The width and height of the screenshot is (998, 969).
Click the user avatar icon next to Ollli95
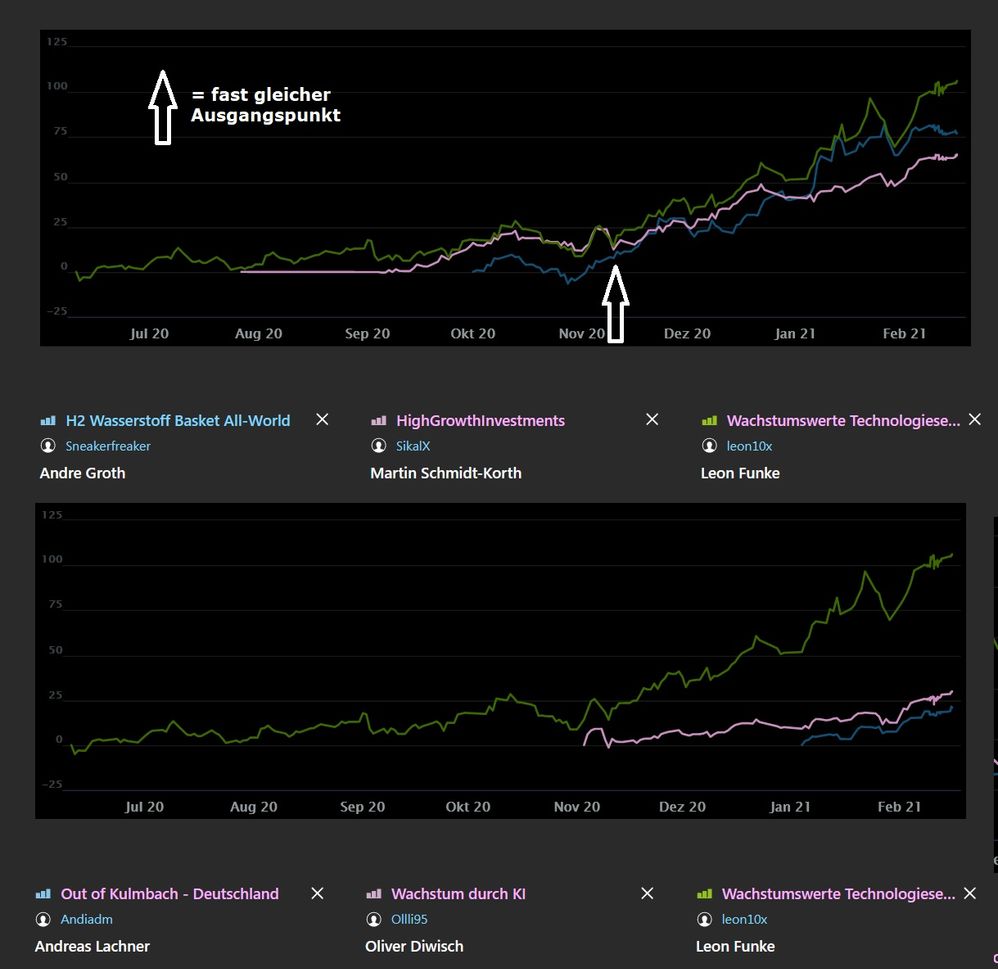coord(373,919)
